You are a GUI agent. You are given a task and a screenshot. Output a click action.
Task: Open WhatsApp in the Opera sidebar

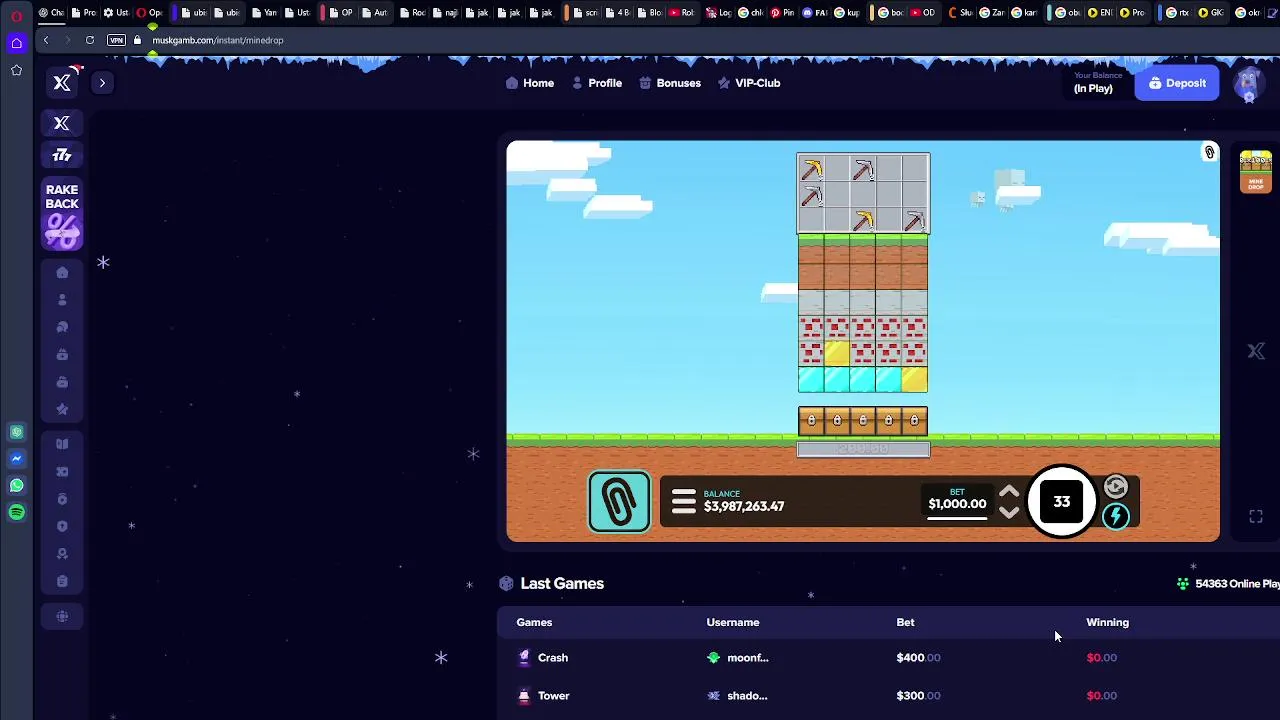click(16, 485)
